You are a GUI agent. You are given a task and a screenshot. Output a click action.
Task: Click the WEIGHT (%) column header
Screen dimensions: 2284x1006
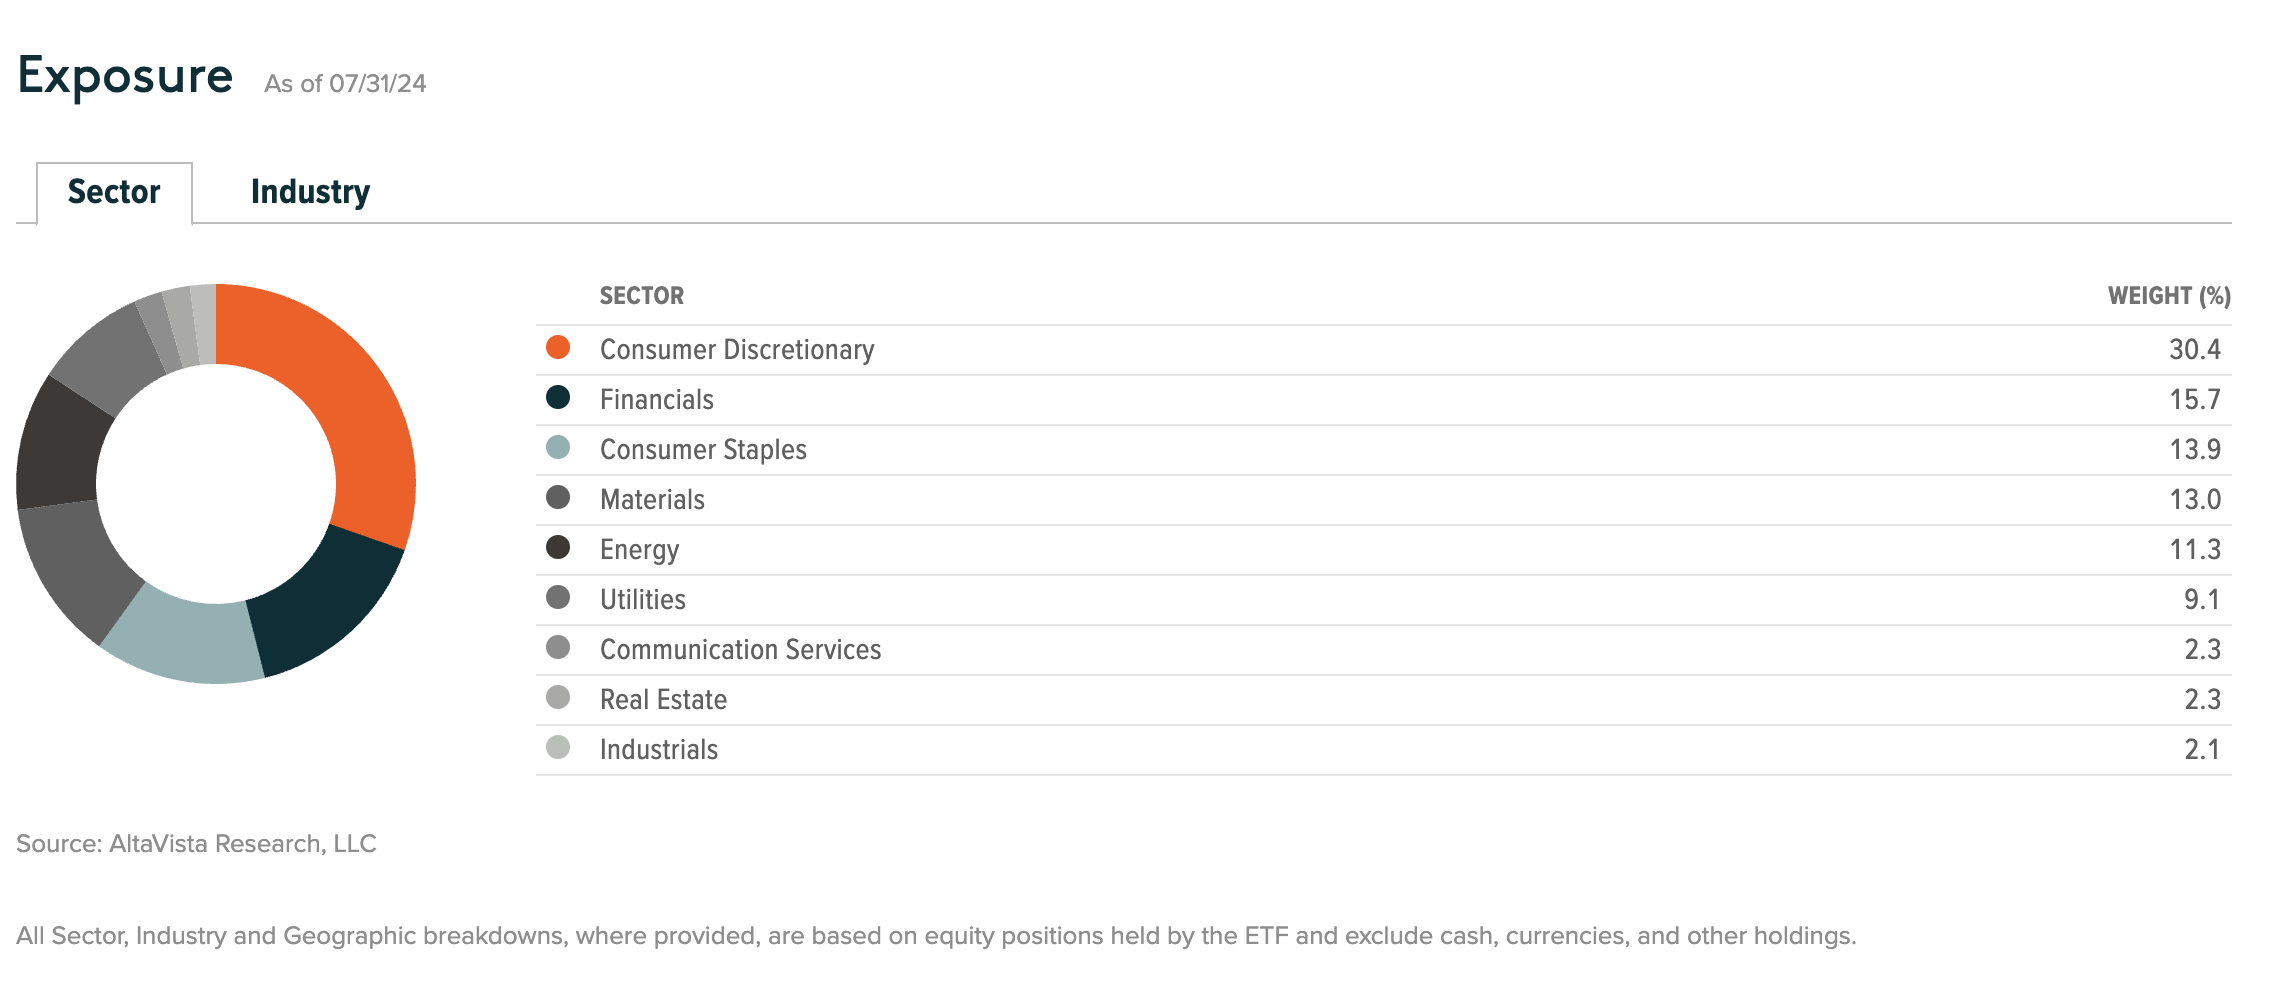(x=2168, y=296)
